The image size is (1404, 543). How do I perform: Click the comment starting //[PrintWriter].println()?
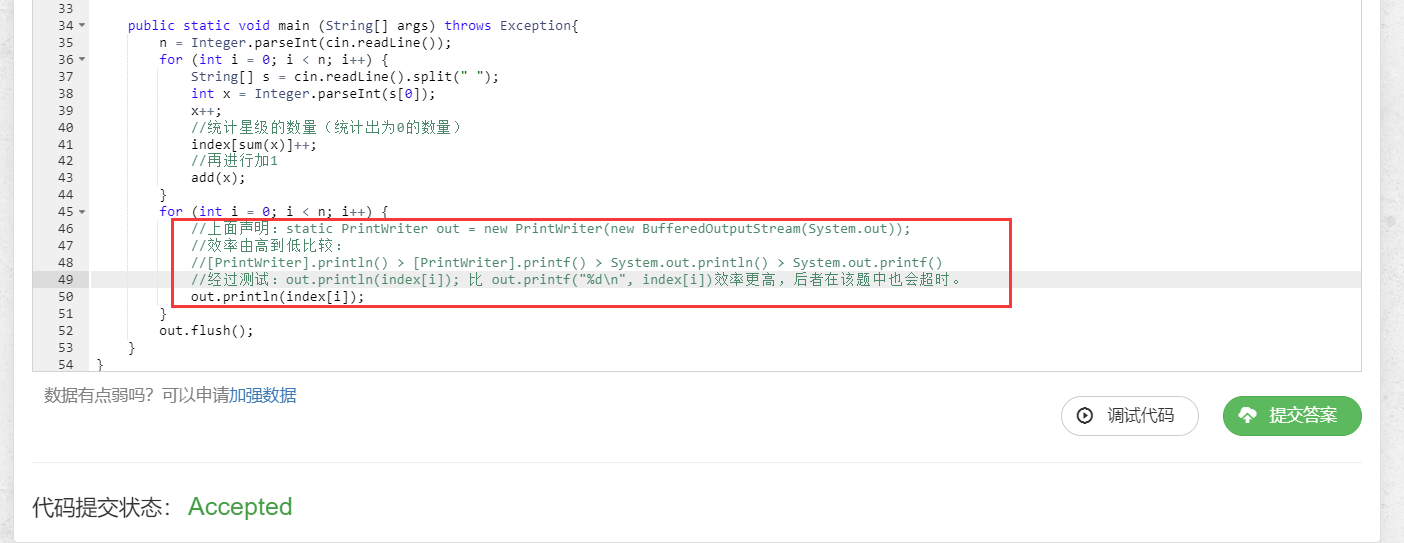click(x=567, y=262)
